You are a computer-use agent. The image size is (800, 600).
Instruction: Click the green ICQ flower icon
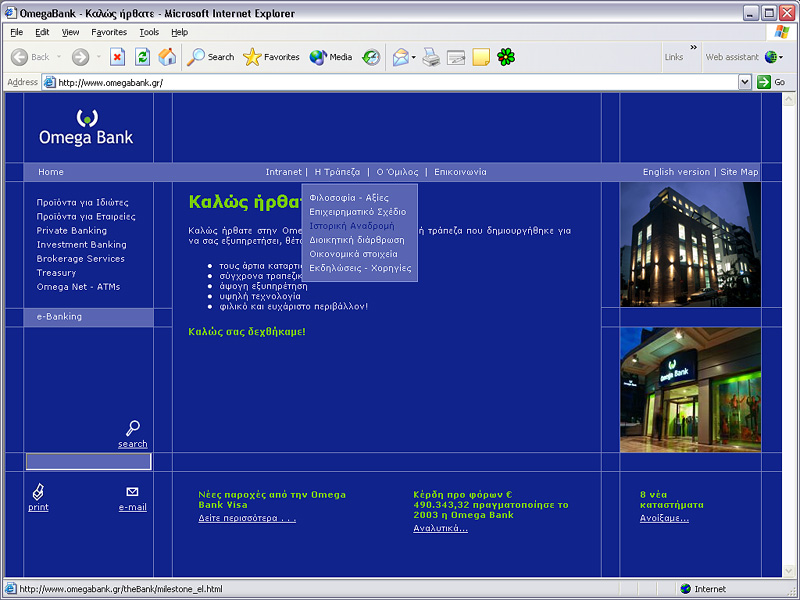click(x=506, y=57)
